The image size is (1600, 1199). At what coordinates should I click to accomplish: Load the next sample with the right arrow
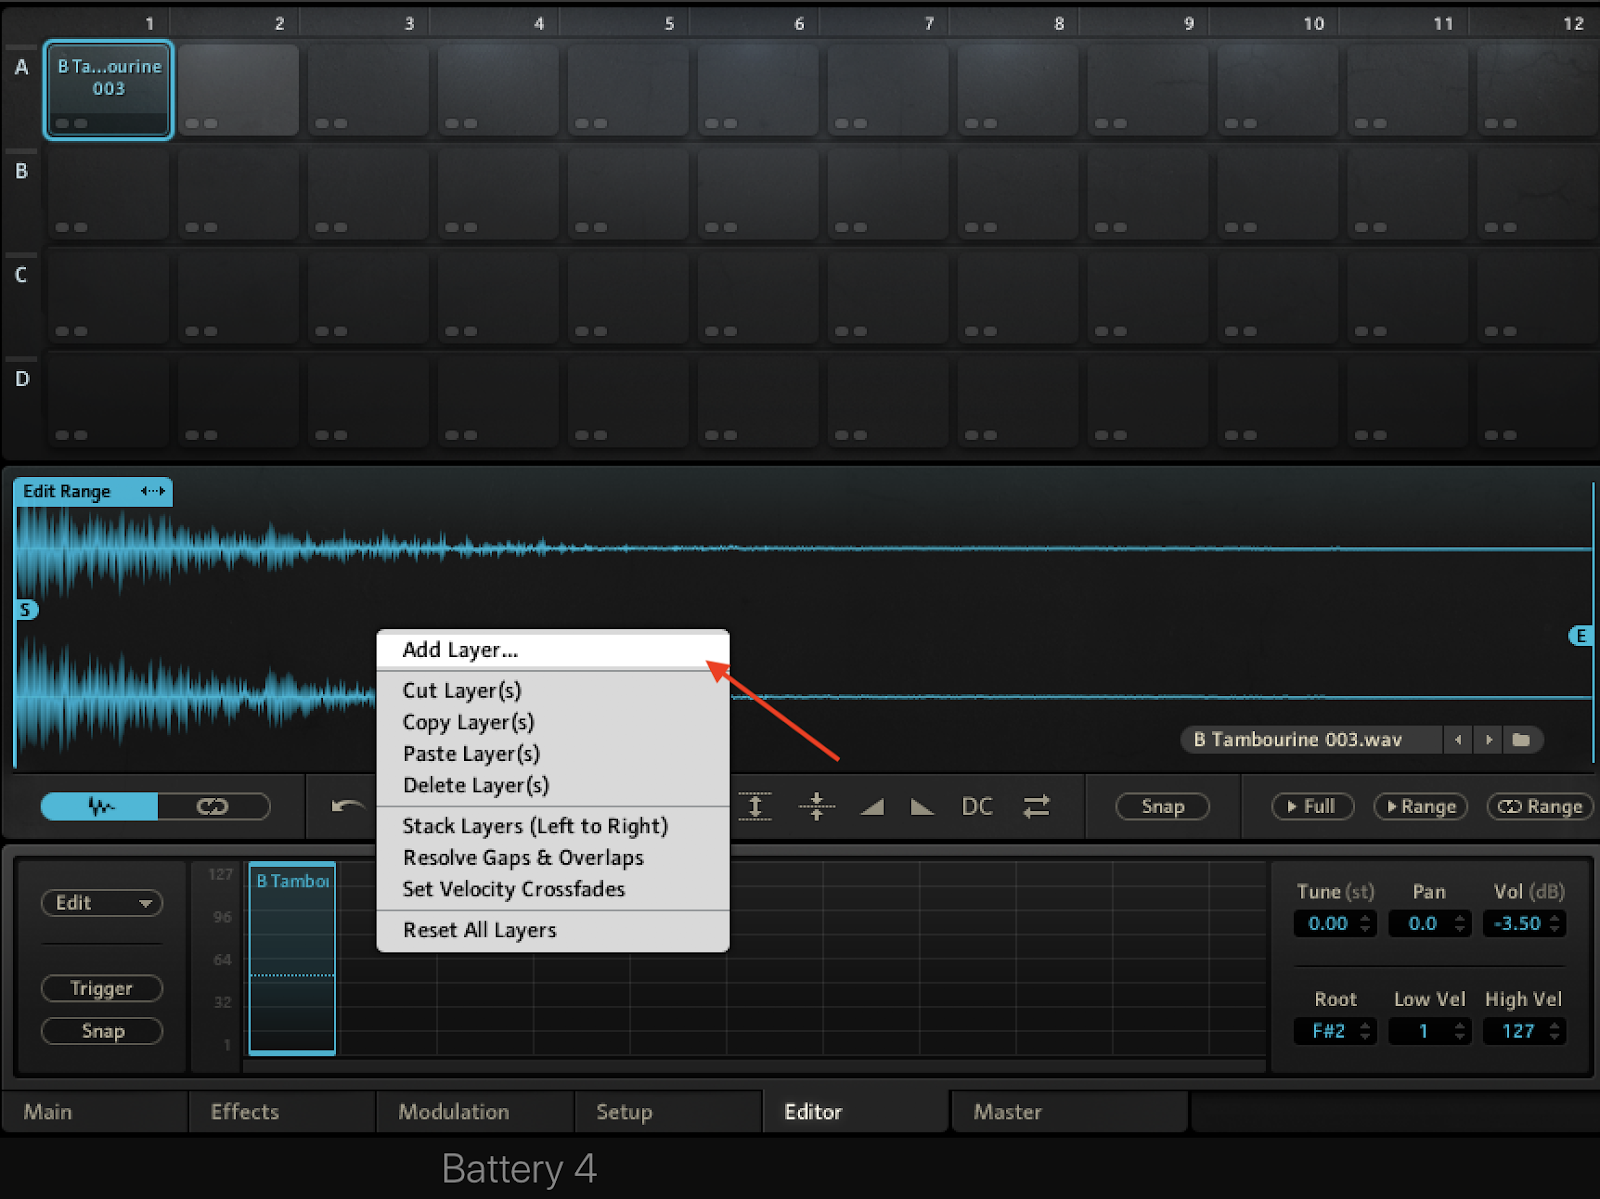[1489, 740]
